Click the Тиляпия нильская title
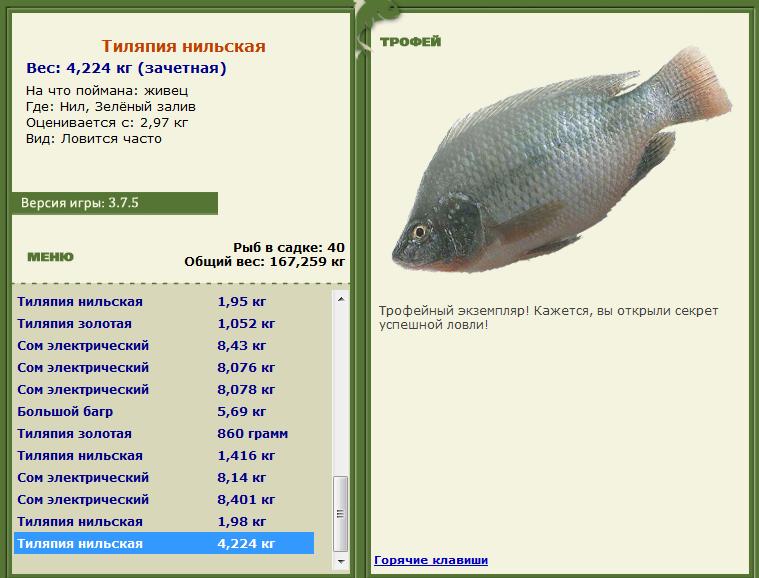The image size is (759, 578). (183, 46)
